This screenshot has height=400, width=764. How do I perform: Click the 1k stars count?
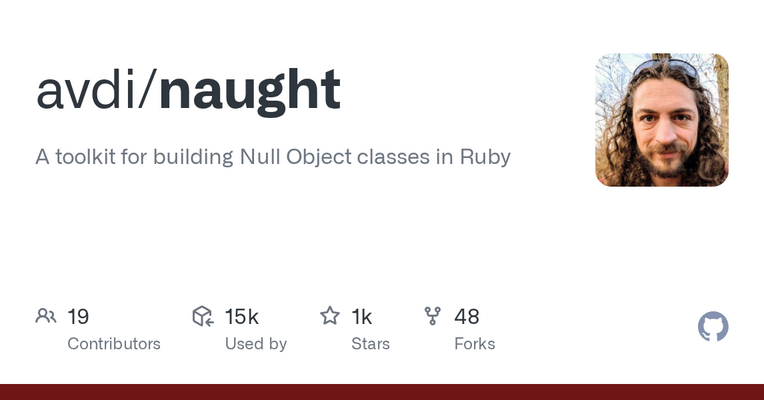pos(362,317)
